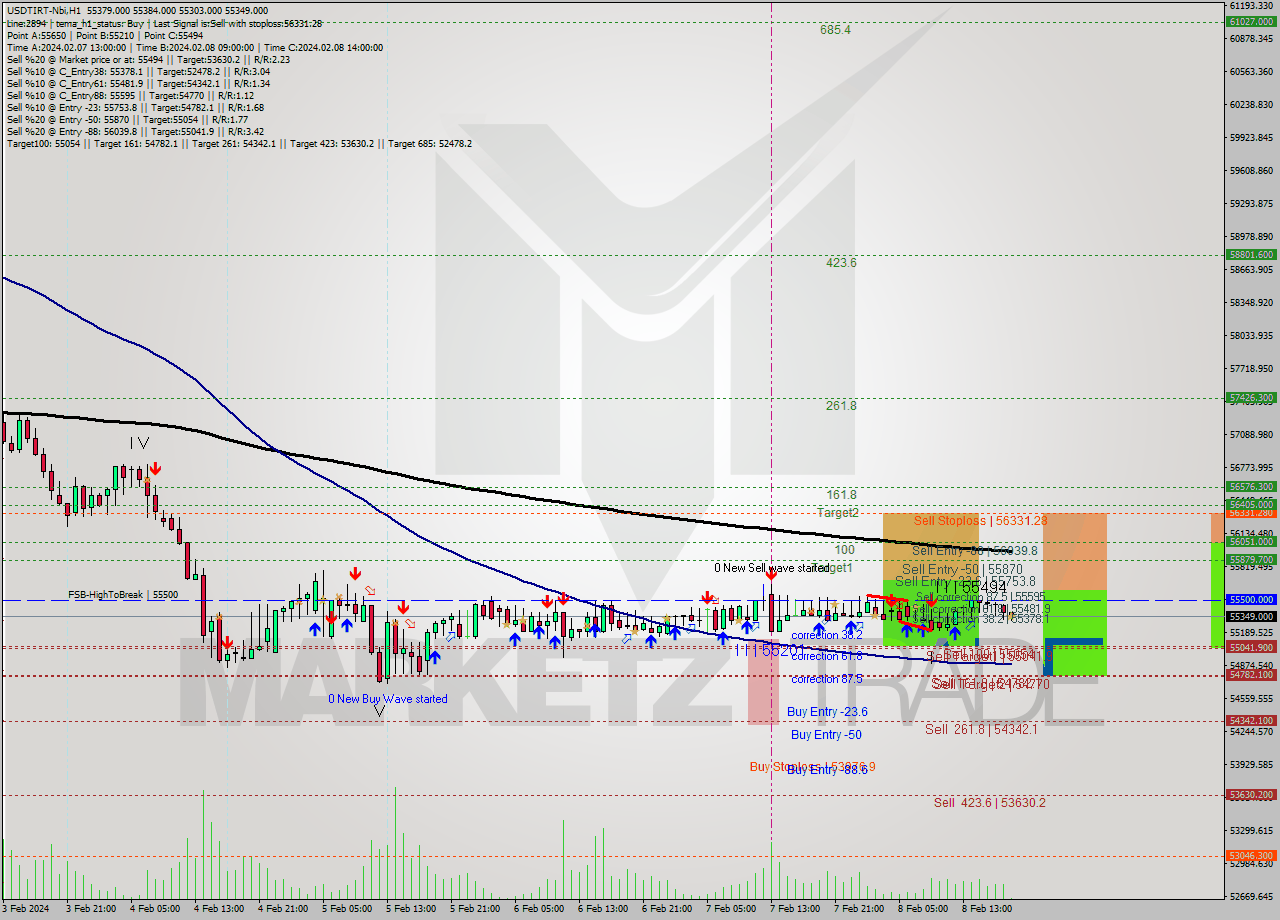Click the red 54342.100 price tag

coord(1251,721)
